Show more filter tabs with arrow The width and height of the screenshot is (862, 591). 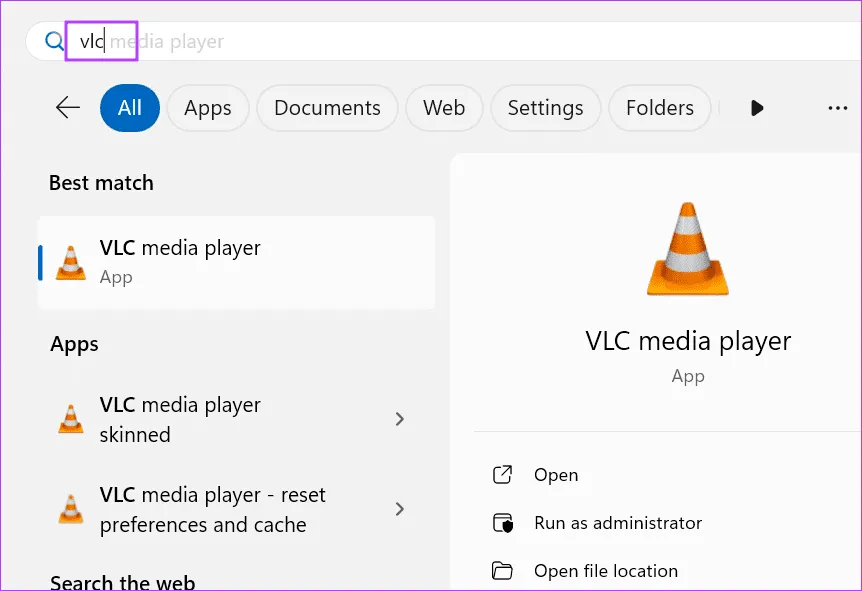click(x=757, y=108)
